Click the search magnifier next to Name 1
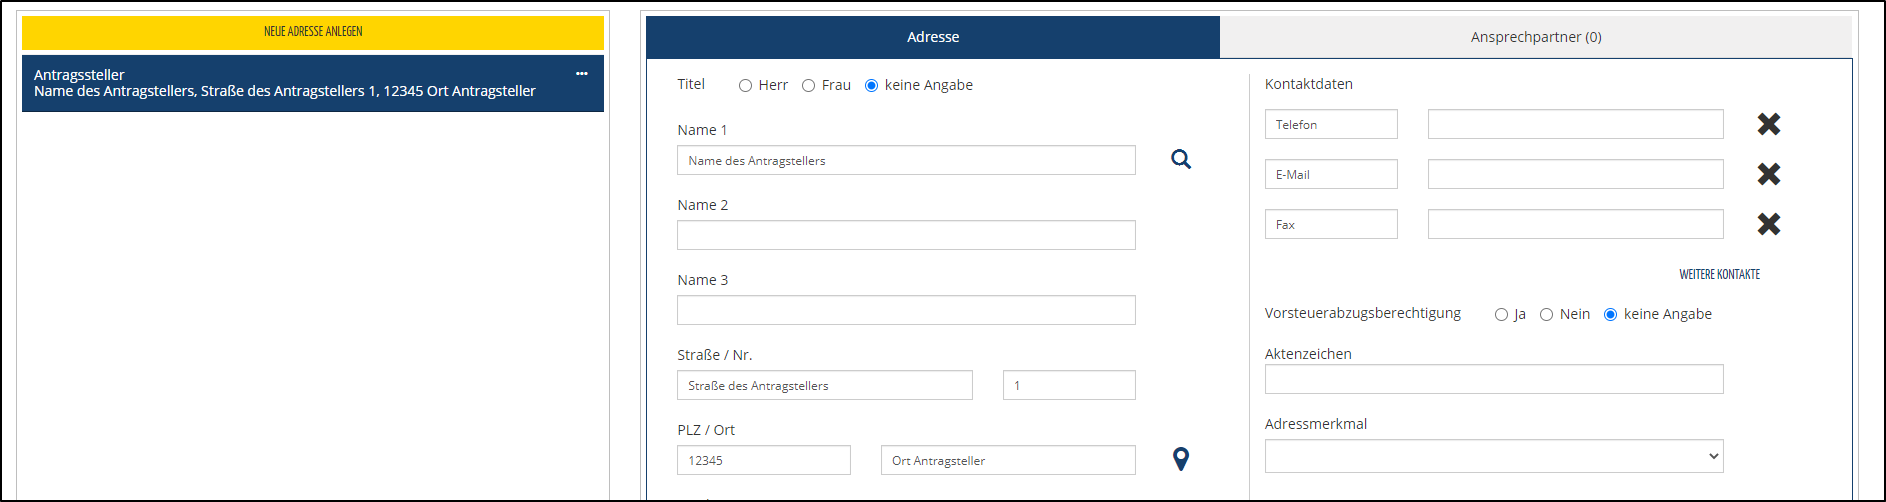The height and width of the screenshot is (502, 1886). [x=1180, y=159]
